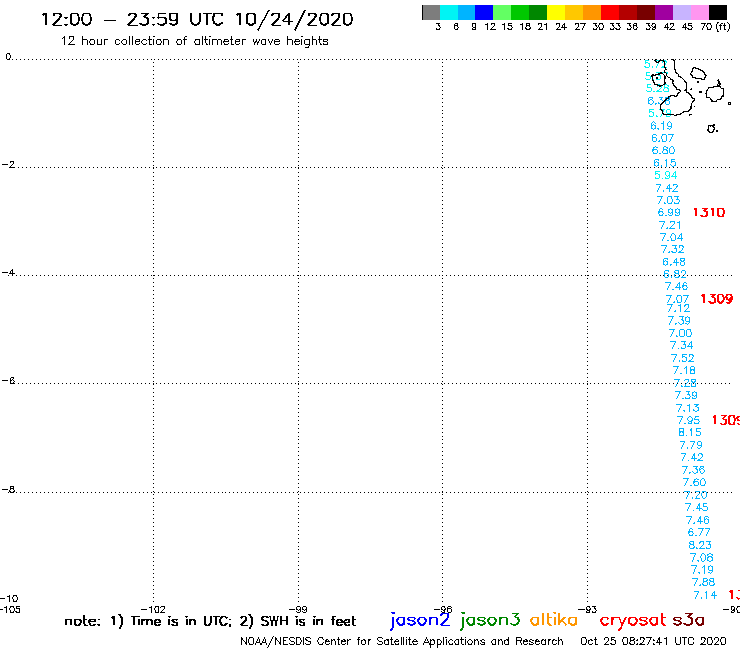Select the jason3 satellite label

point(490,620)
